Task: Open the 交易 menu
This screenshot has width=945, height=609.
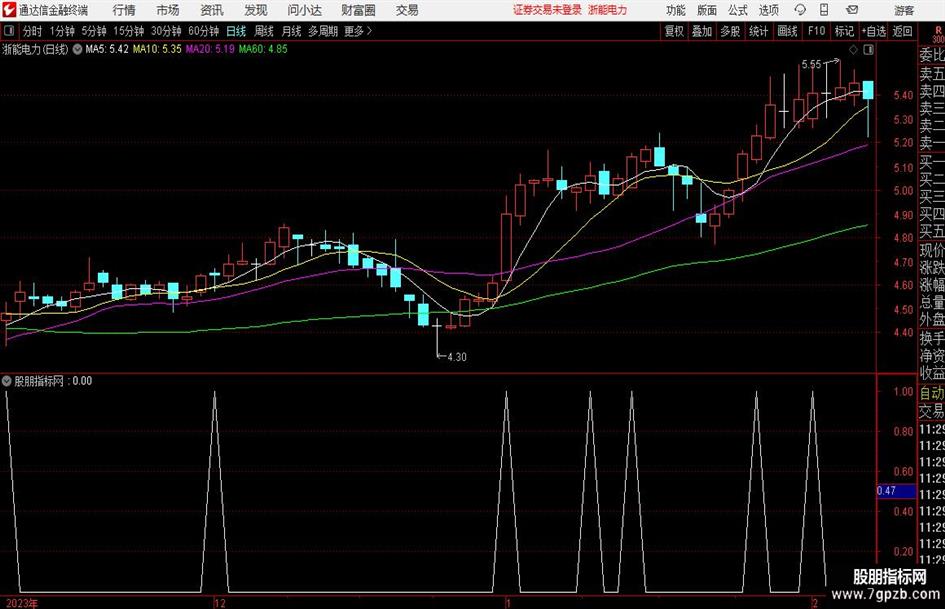Action: (x=407, y=10)
